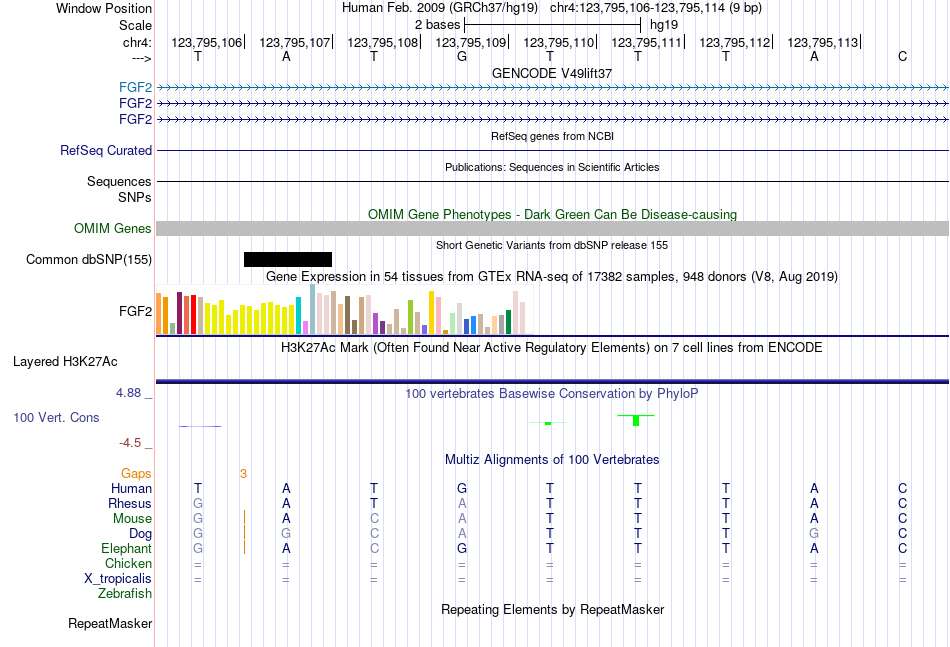
Task: Click the 4.88 upper scale value
Action: pyautogui.click(x=128, y=393)
